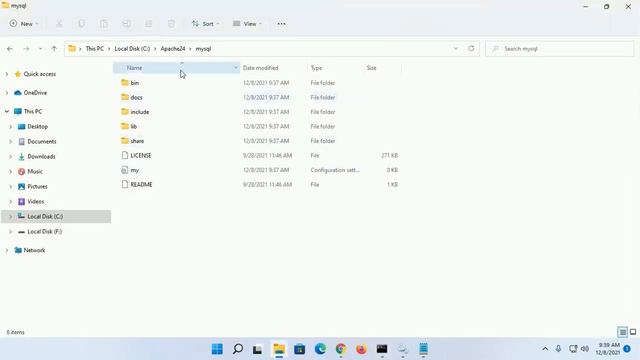
Task: Select the README file
Action: 141,184
